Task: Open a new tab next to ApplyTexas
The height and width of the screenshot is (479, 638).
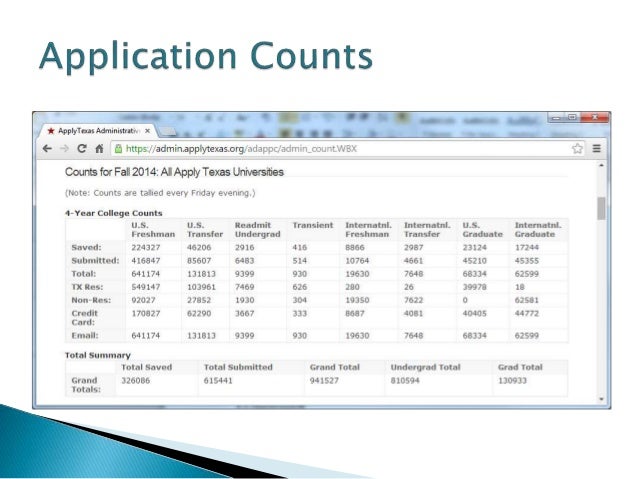Action: (167, 131)
